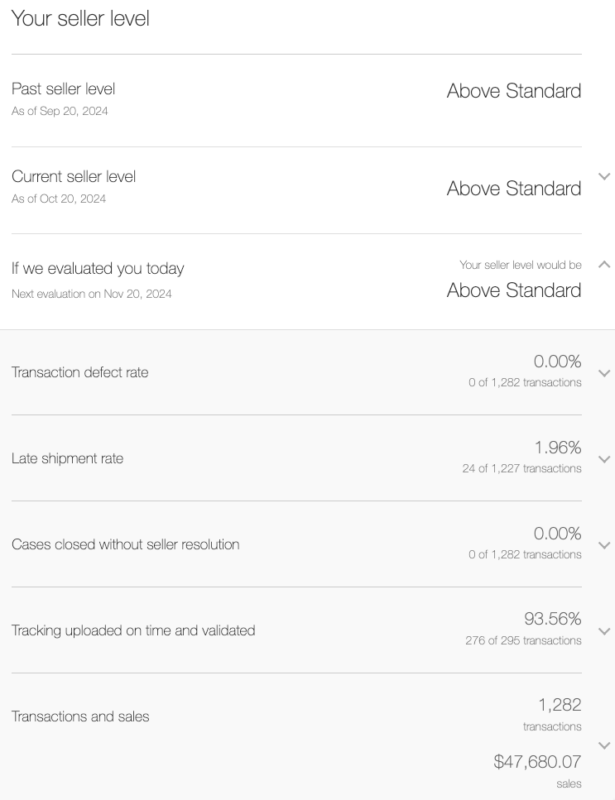Click the $47,680.07 sales amount
Image resolution: width=615 pixels, height=800 pixels.
pos(537,762)
